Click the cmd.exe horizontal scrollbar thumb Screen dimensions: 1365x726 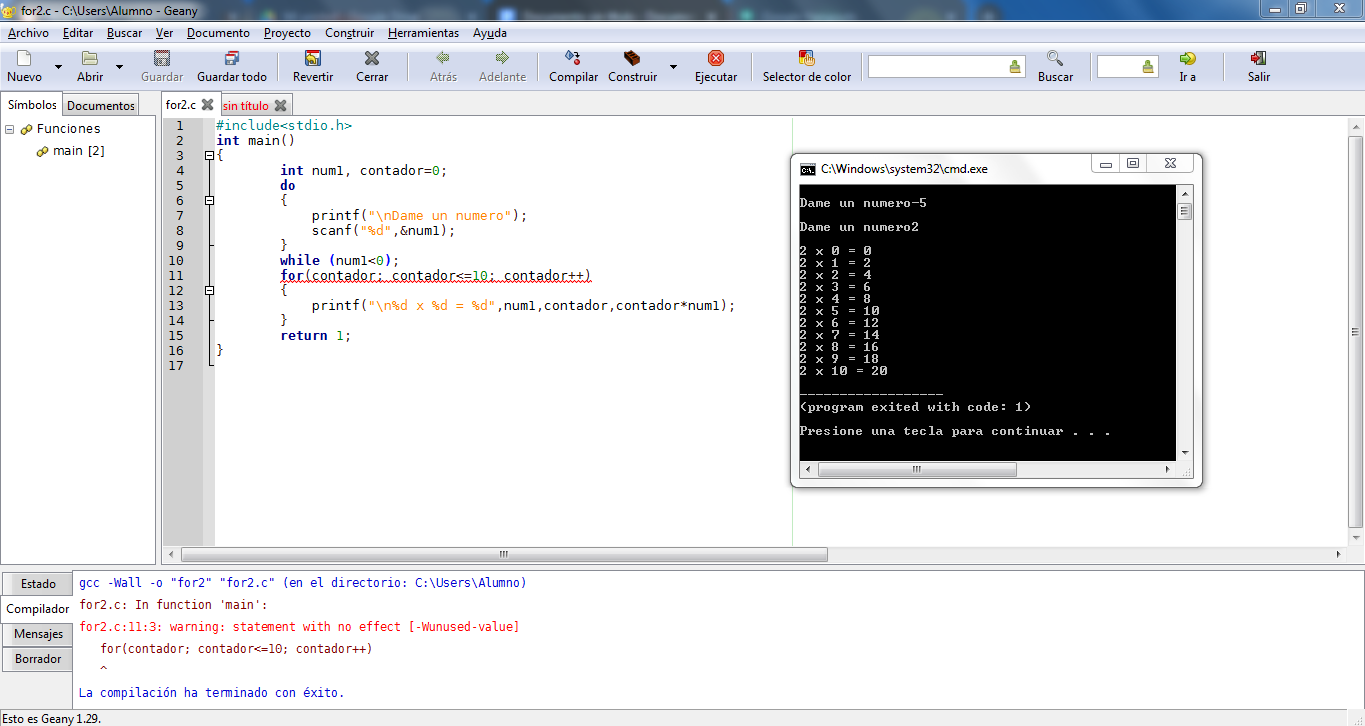(x=917, y=469)
